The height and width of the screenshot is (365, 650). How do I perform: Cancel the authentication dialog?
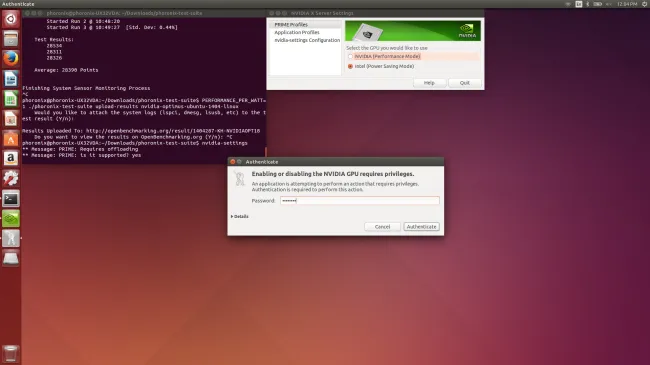tap(382, 227)
